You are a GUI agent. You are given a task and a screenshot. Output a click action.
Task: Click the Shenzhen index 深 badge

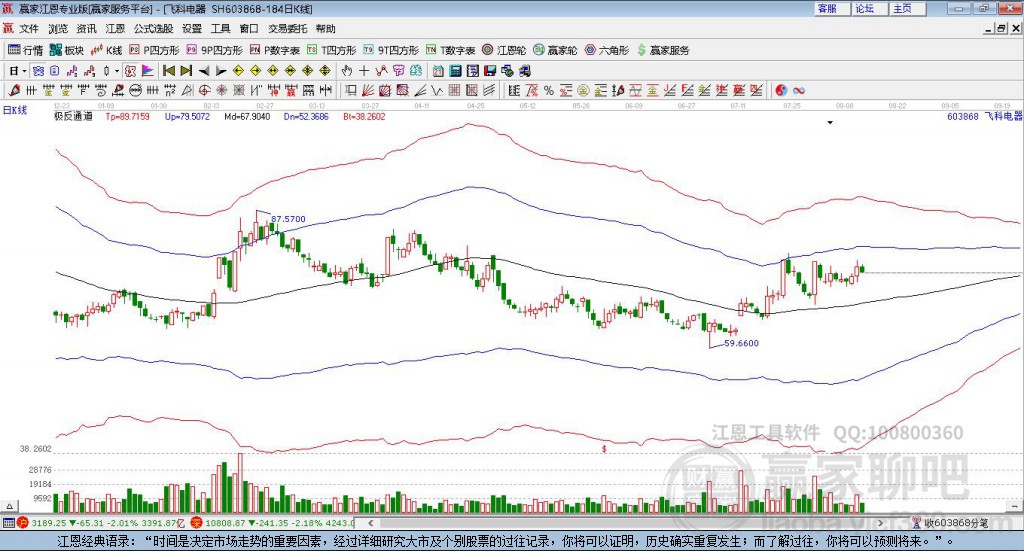tap(197, 523)
